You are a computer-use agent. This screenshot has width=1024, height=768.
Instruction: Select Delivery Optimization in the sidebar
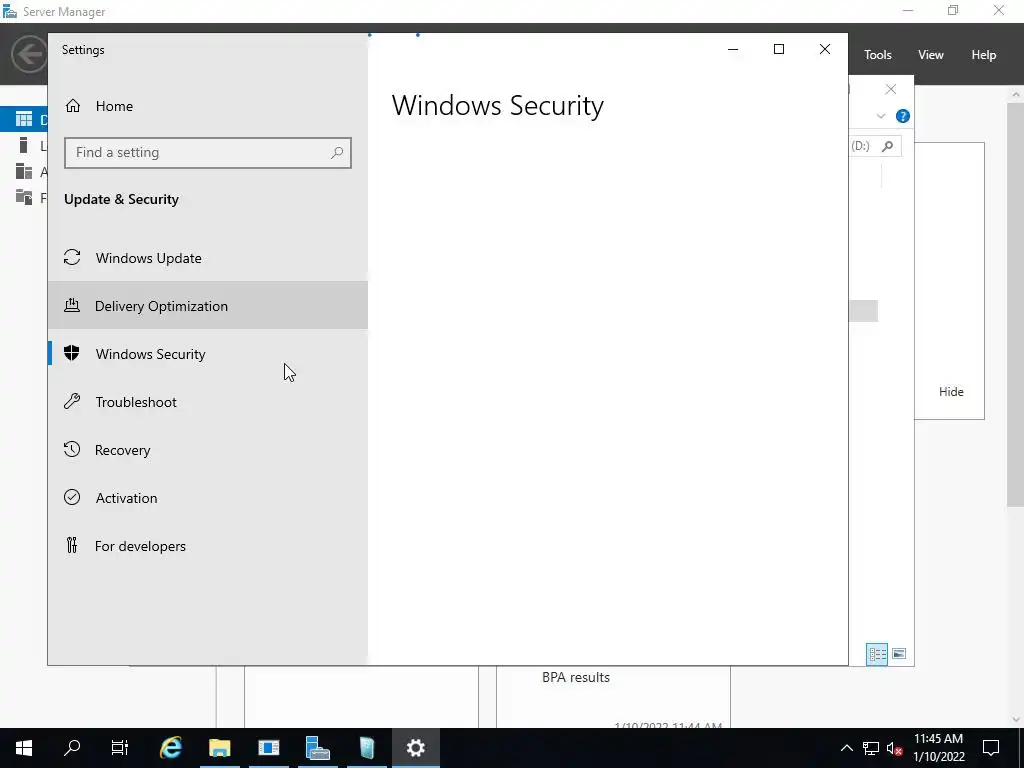(x=208, y=306)
